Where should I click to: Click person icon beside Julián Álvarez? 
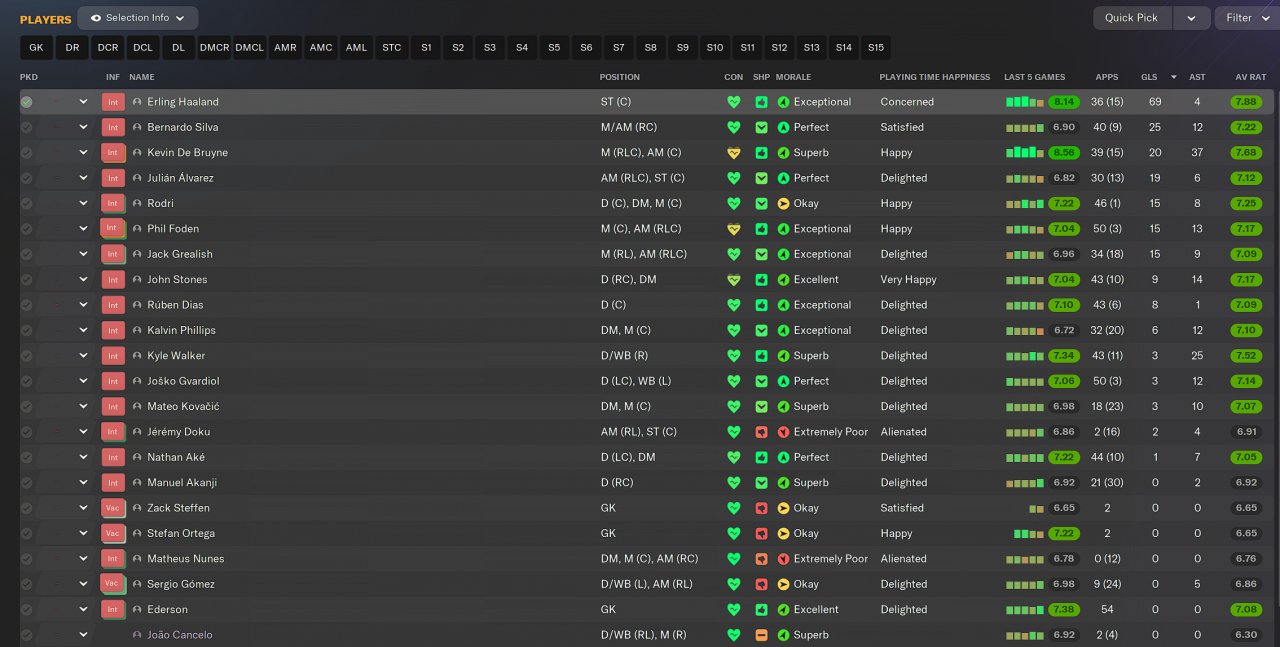tap(137, 178)
